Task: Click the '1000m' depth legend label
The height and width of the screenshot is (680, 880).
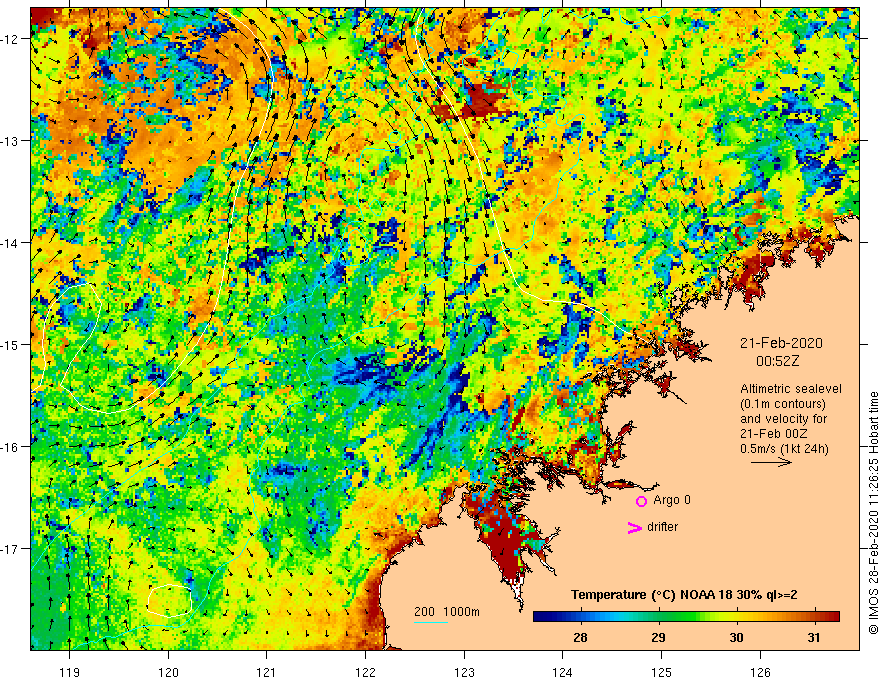Action: (x=461, y=612)
